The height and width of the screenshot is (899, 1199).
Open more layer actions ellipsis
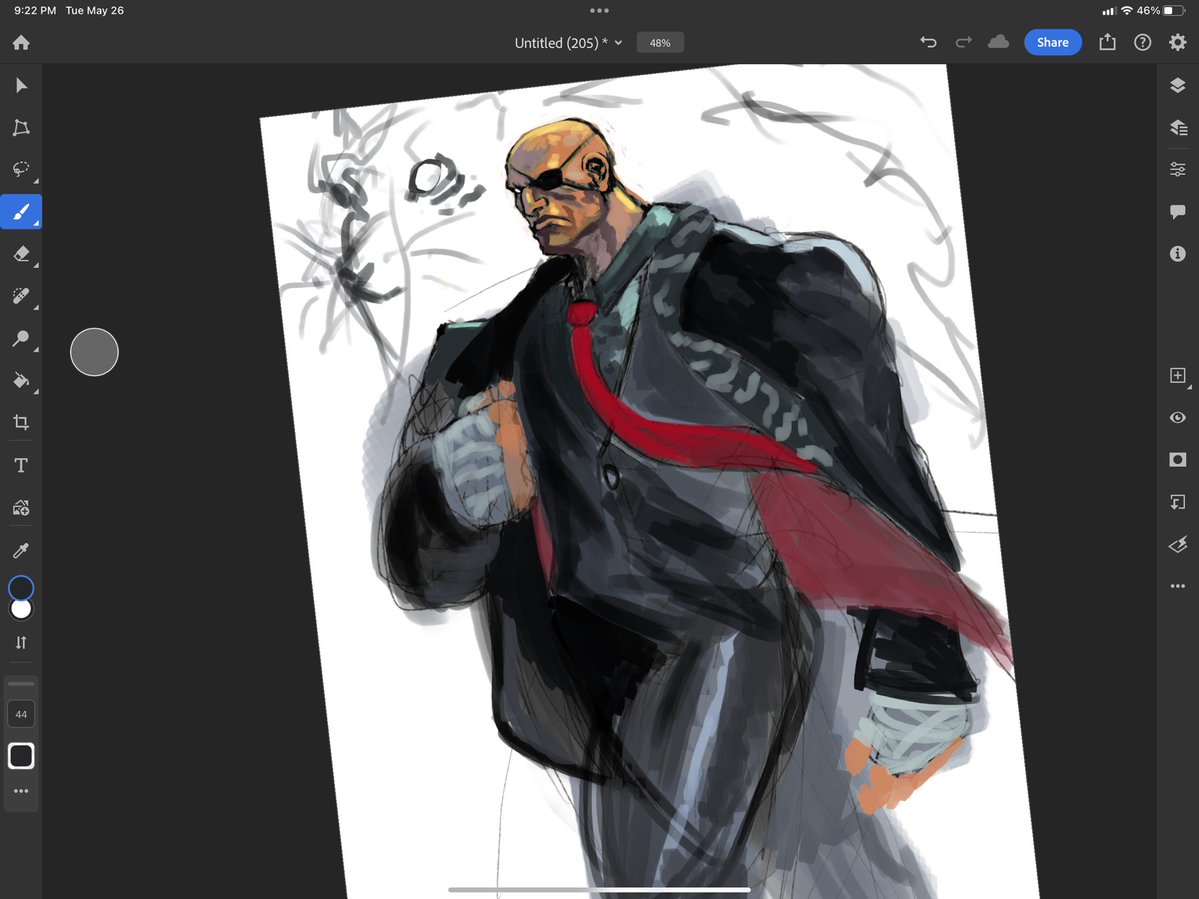click(x=1178, y=586)
